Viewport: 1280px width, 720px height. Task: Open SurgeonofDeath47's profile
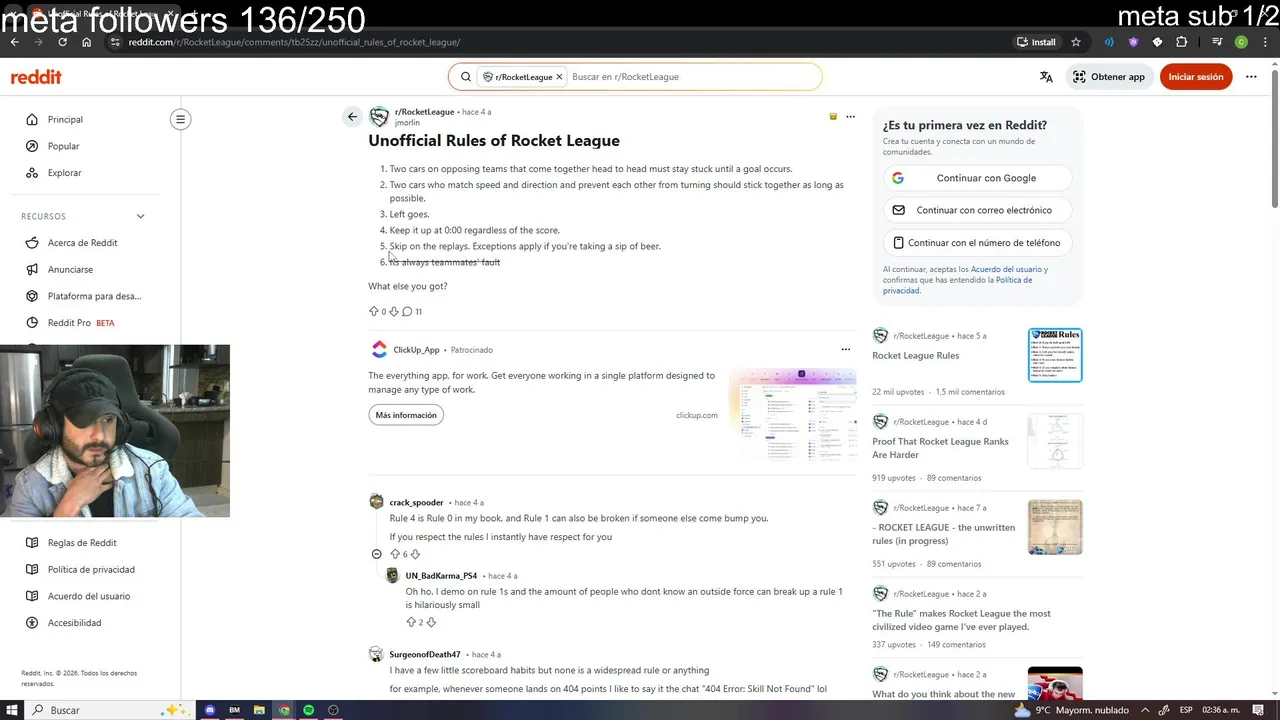coord(425,655)
